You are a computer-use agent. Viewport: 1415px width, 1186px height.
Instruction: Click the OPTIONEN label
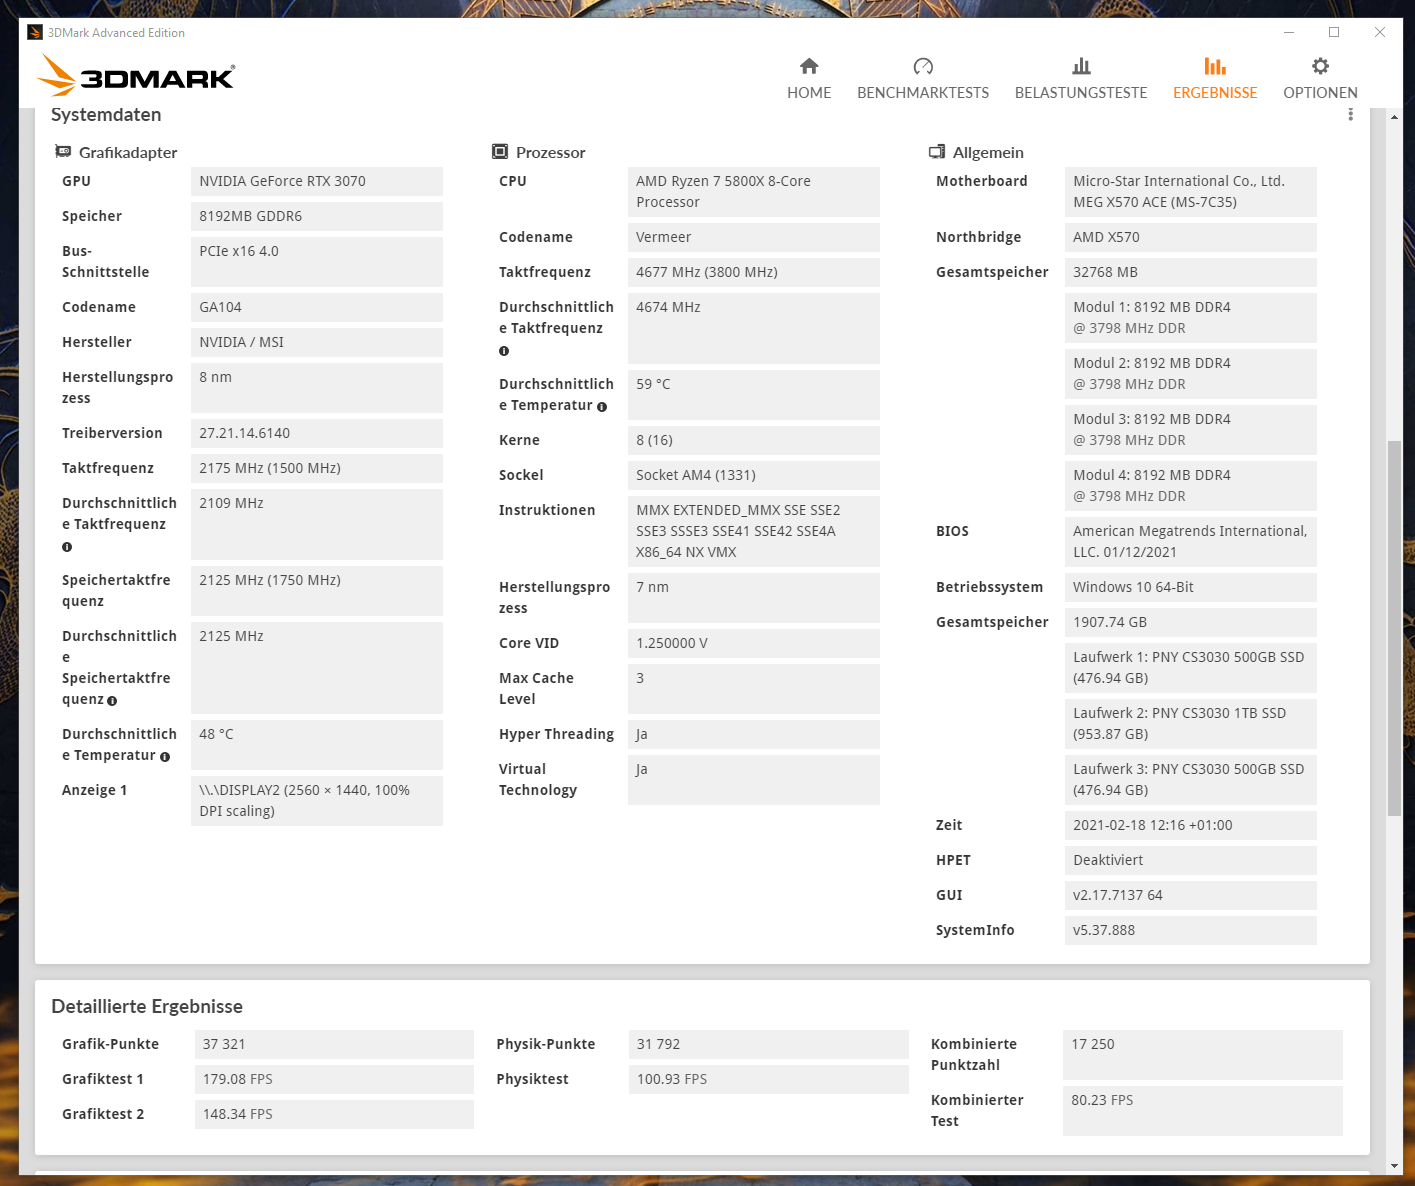(1319, 92)
